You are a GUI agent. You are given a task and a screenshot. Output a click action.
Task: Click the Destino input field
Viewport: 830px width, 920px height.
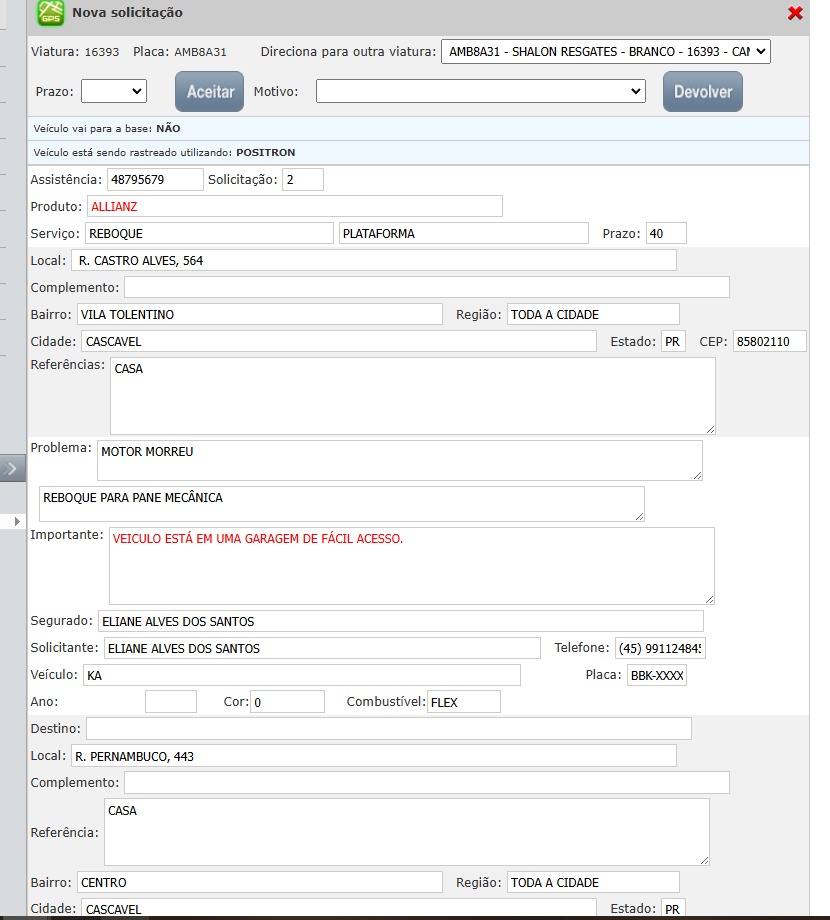[388, 728]
